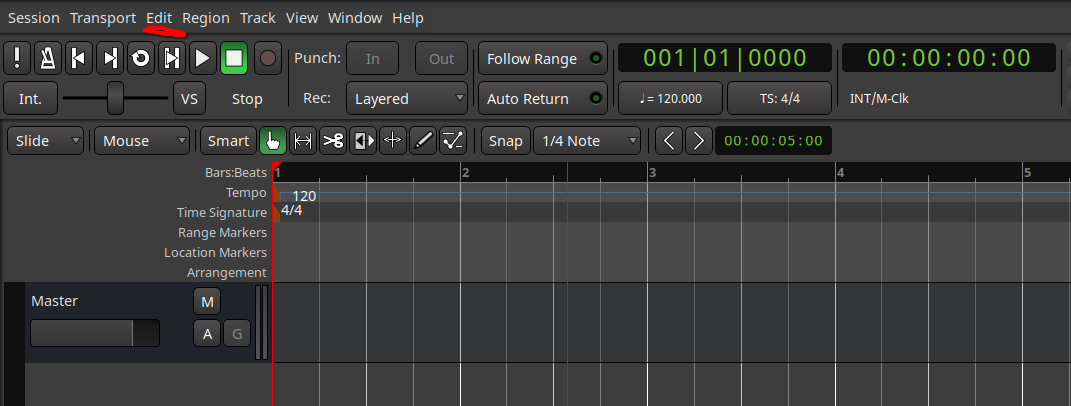
Task: Toggle the metronome click
Action: pyautogui.click(x=47, y=58)
